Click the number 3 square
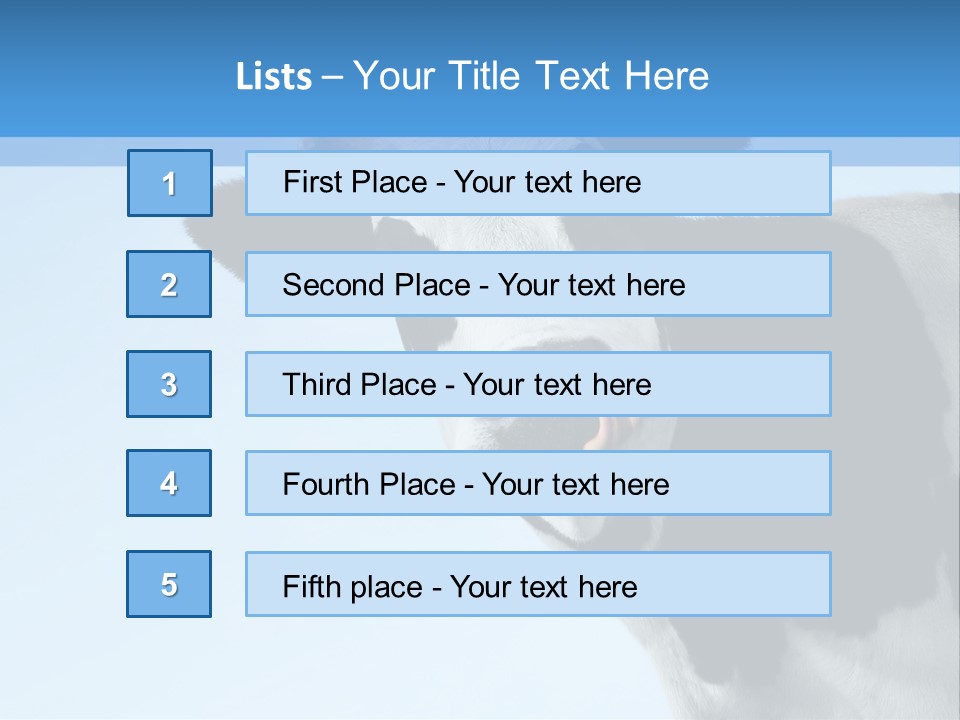960x720 pixels. pos(169,384)
